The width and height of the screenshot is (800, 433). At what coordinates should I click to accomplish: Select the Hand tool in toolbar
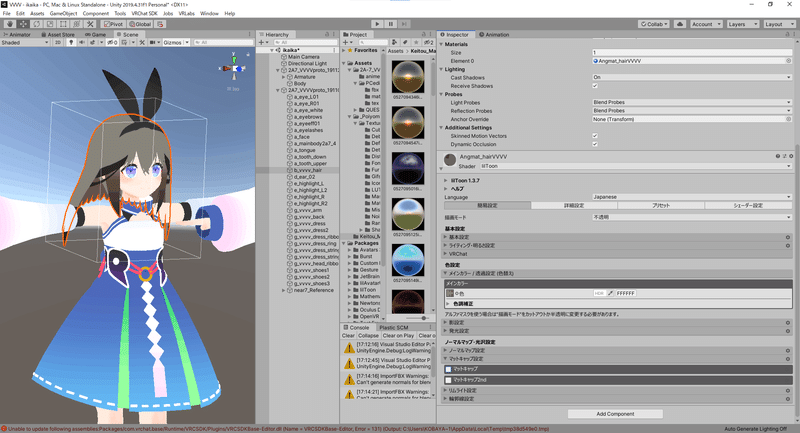(x=10, y=24)
